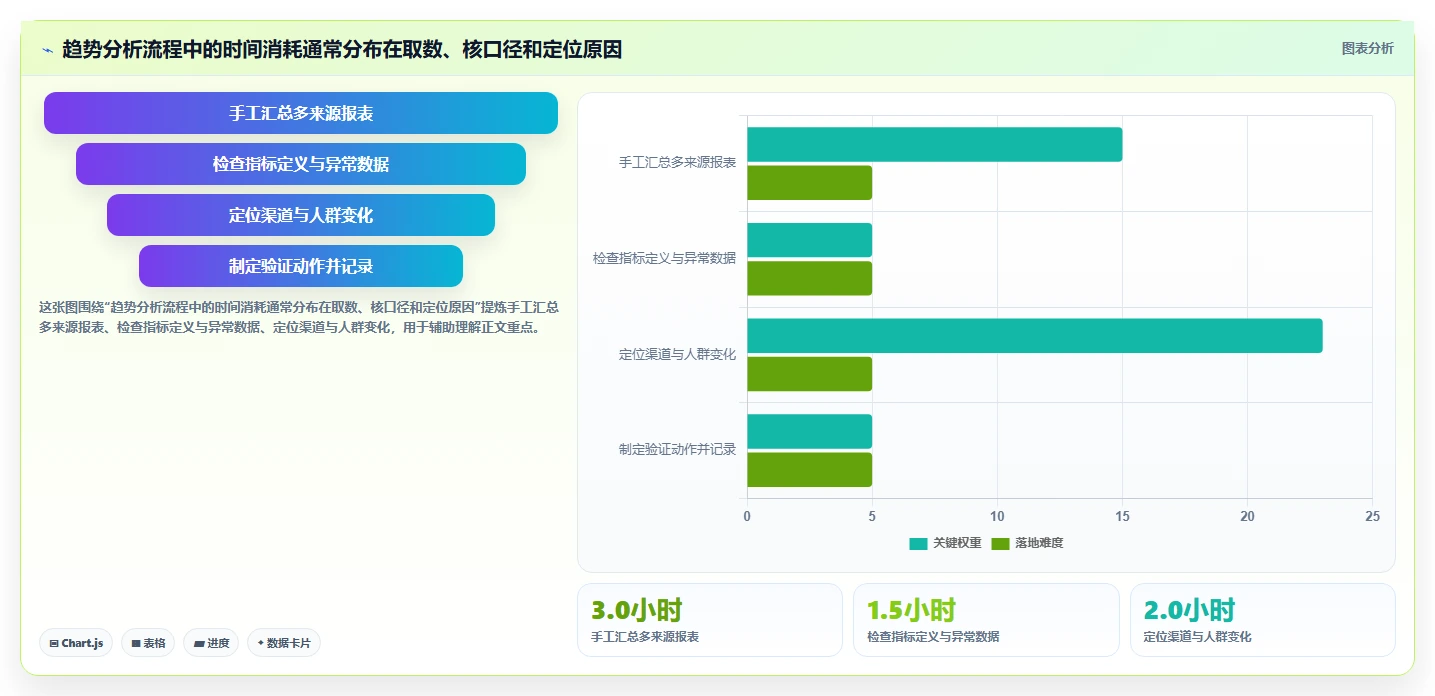Image resolution: width=1435 pixels, height=696 pixels.
Task: Click the chart axis label 制定验证动作并记录
Action: [677, 449]
